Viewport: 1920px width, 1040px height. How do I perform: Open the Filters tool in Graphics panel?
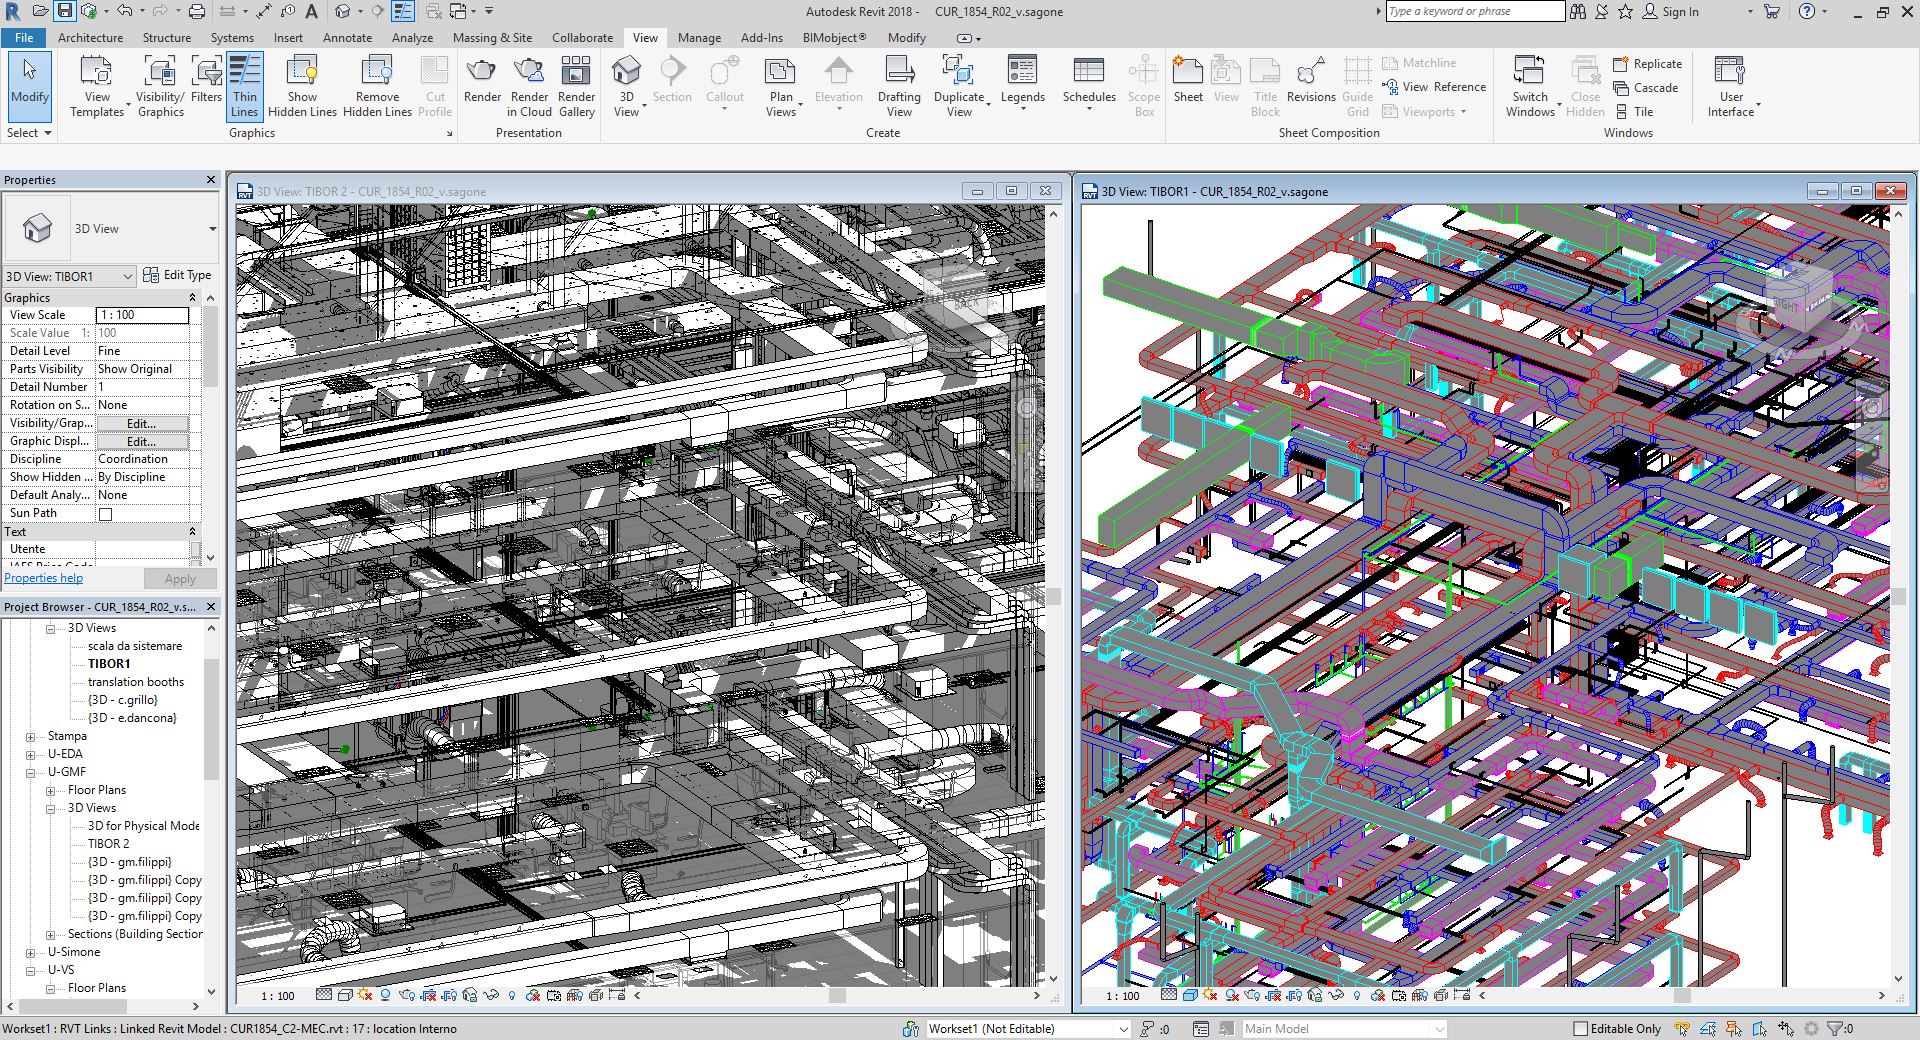(x=206, y=80)
